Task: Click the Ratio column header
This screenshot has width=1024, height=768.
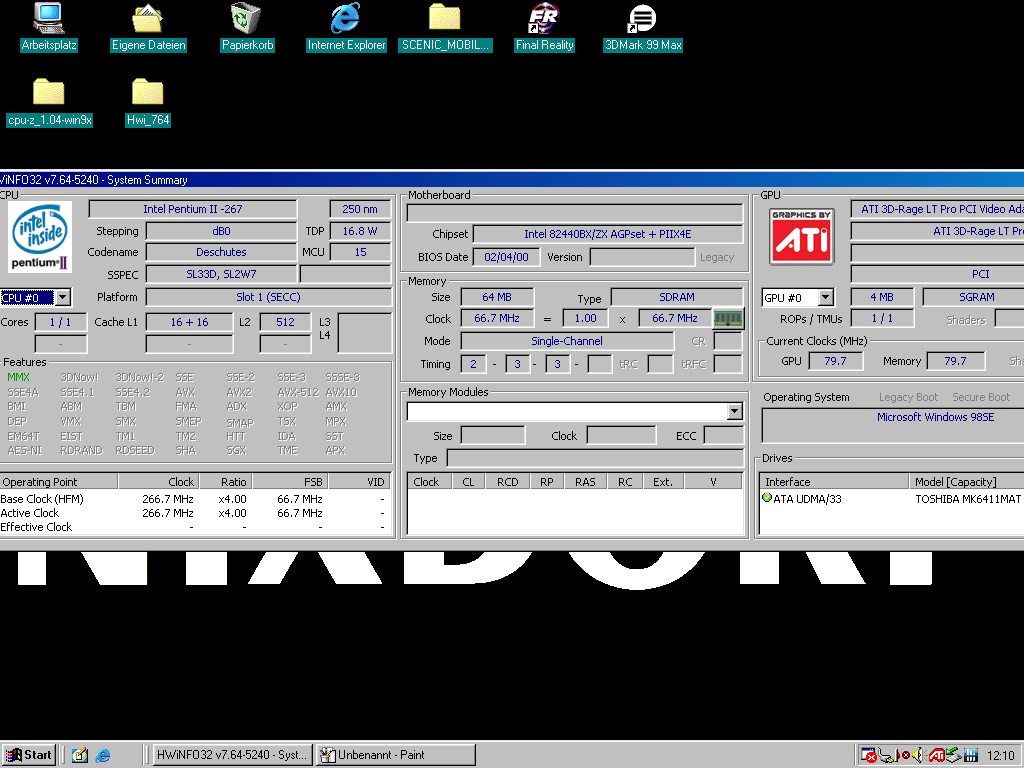Action: pyautogui.click(x=225, y=482)
